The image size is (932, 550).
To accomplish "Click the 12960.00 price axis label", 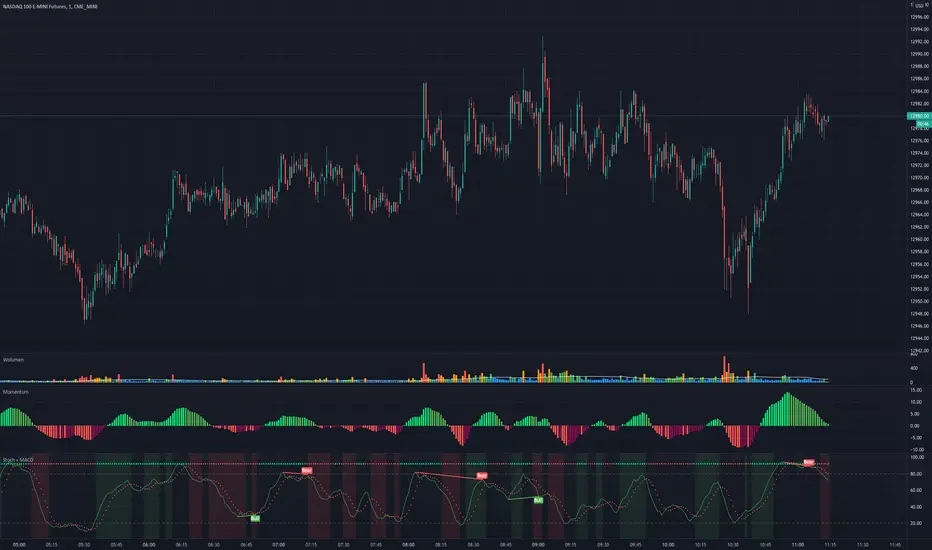I will [x=920, y=240].
